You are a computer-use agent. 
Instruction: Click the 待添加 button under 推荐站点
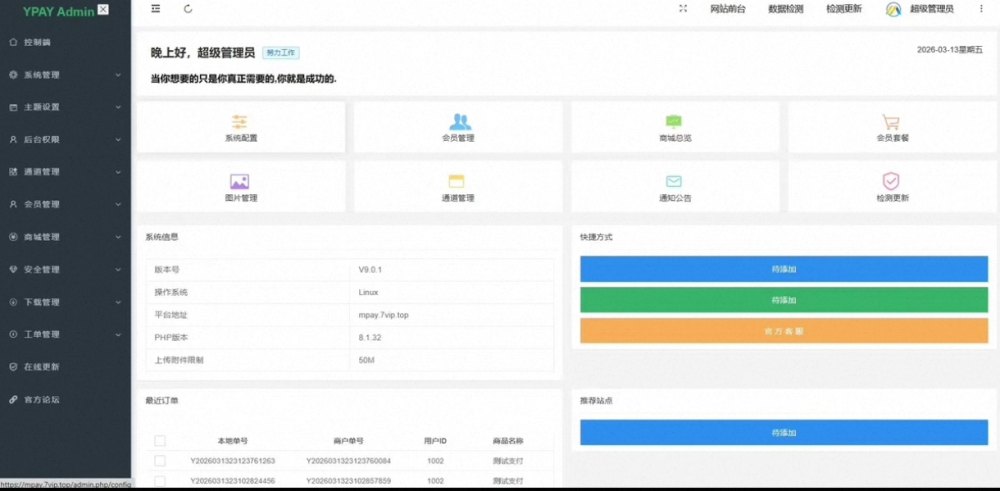tap(784, 432)
